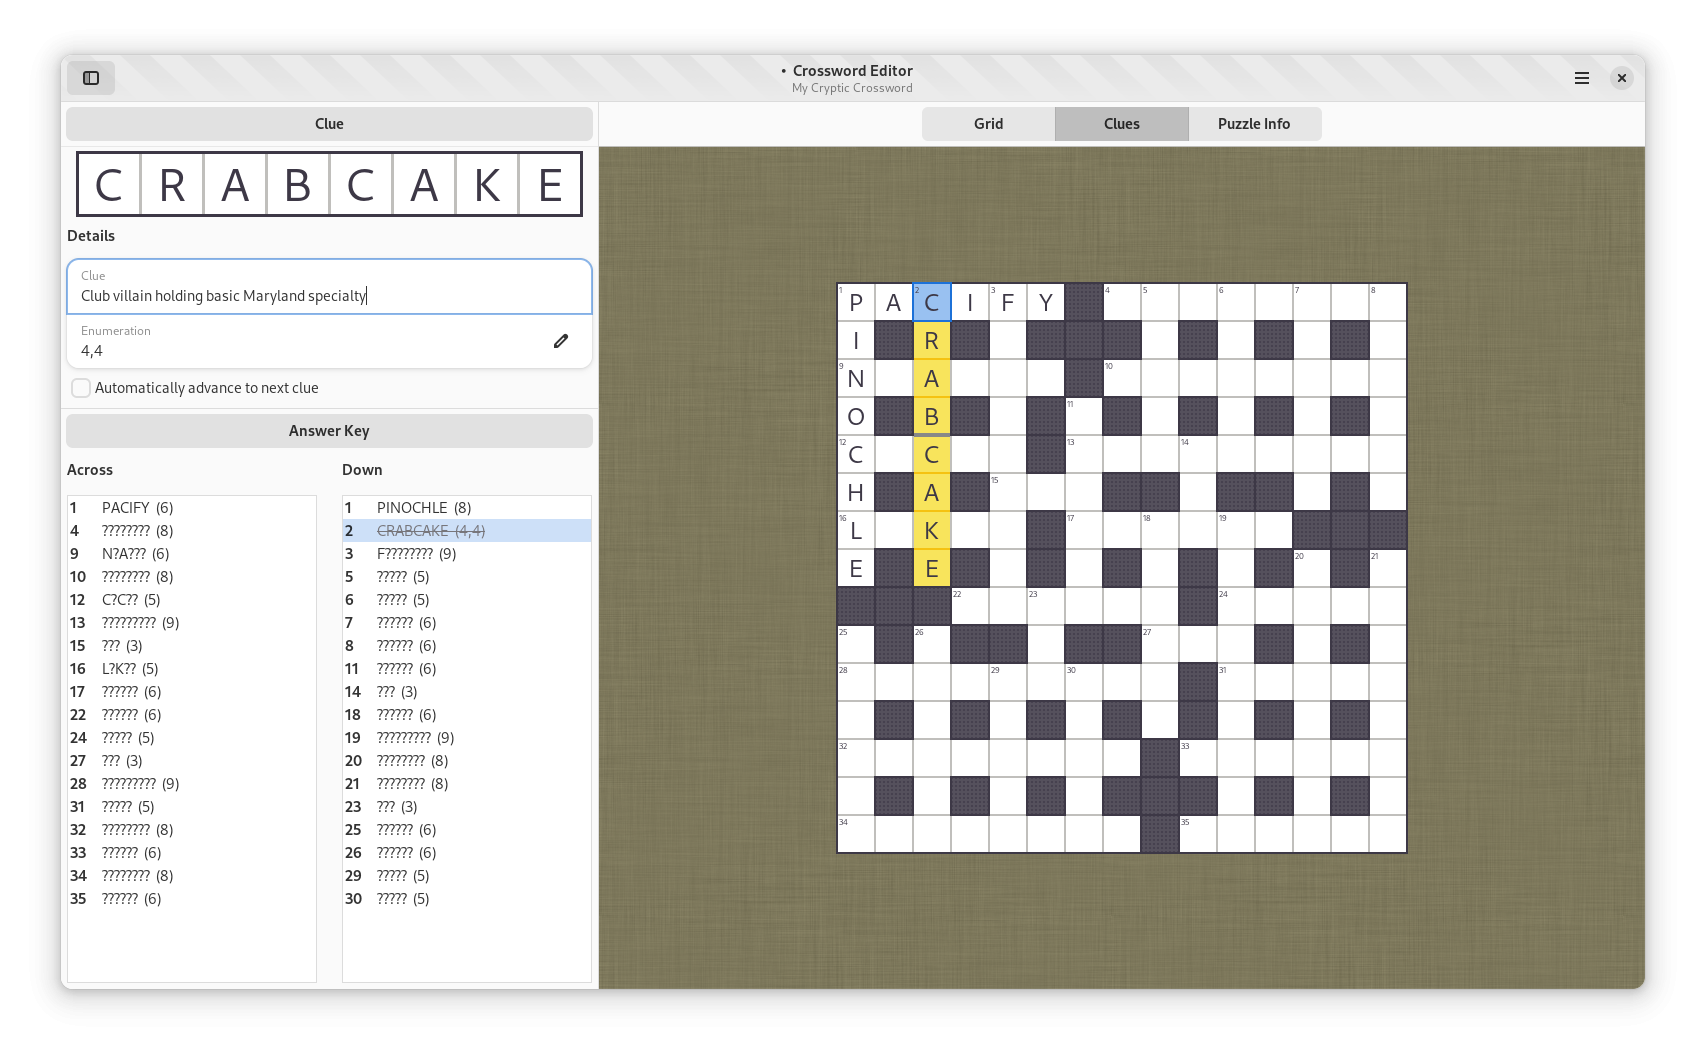Click empty grid cell numbered 4
This screenshot has height=1056, width=1706.
(1122, 303)
